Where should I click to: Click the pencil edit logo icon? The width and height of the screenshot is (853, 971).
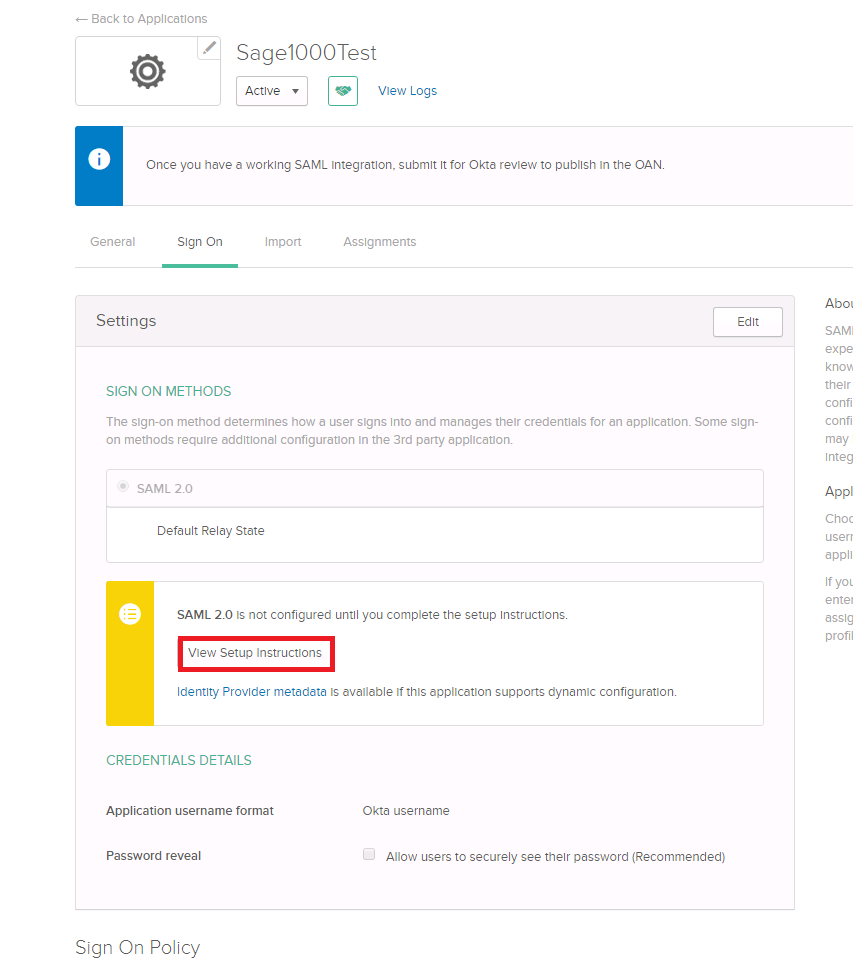coord(209,48)
